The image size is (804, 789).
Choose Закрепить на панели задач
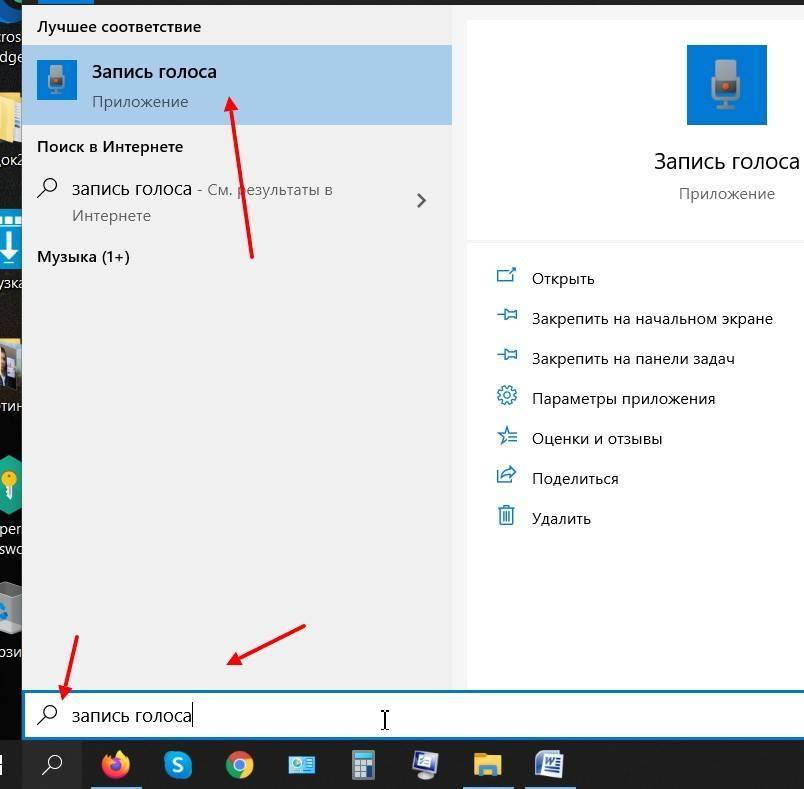632,359
